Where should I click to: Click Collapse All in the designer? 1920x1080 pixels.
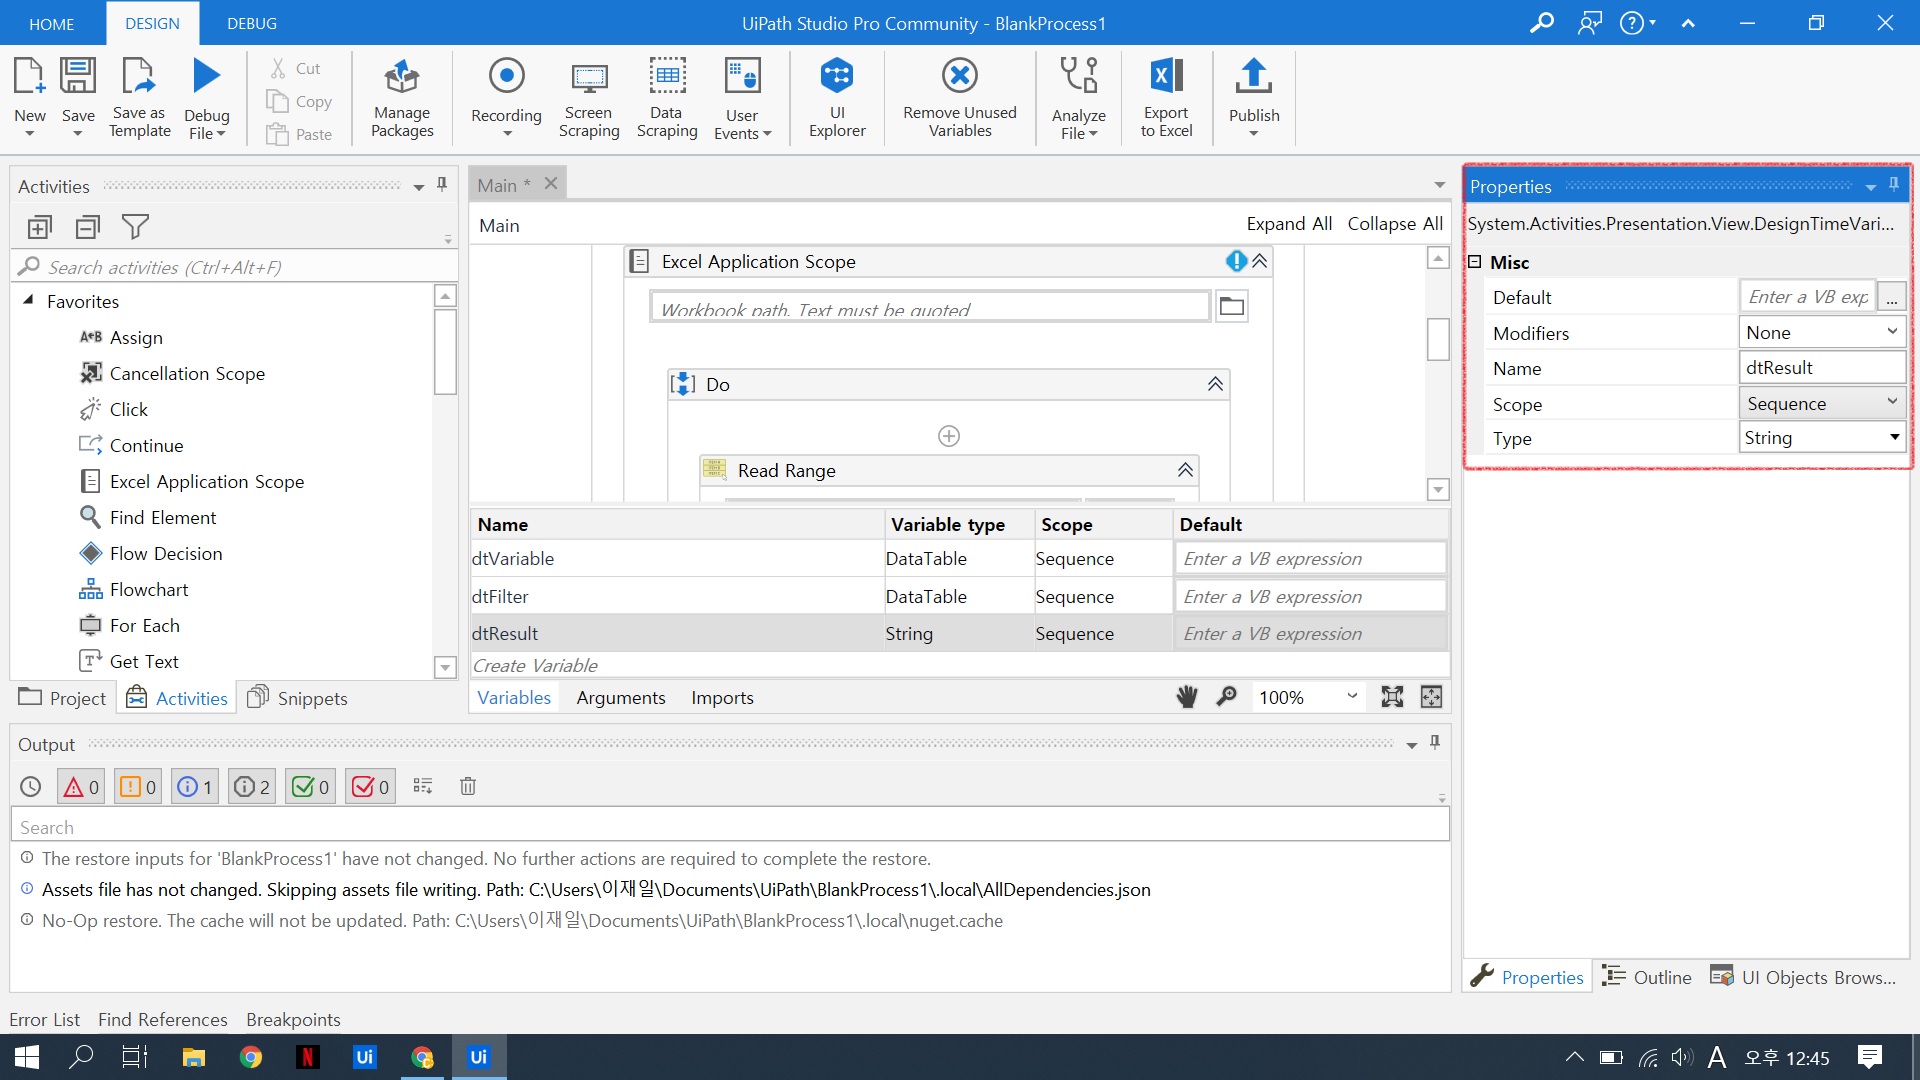1394,224
